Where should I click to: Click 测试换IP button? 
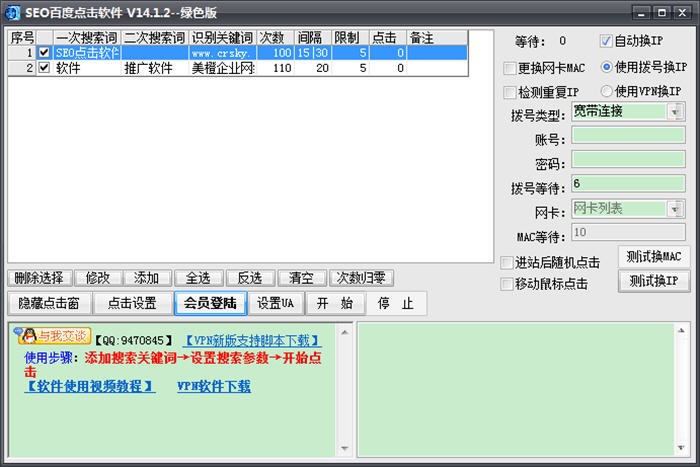[x=654, y=281]
